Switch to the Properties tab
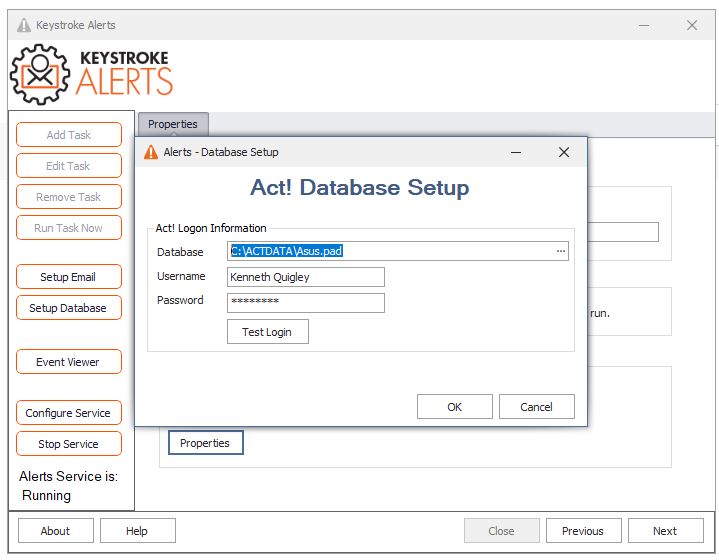The width and height of the screenshot is (719, 560). coord(173,124)
